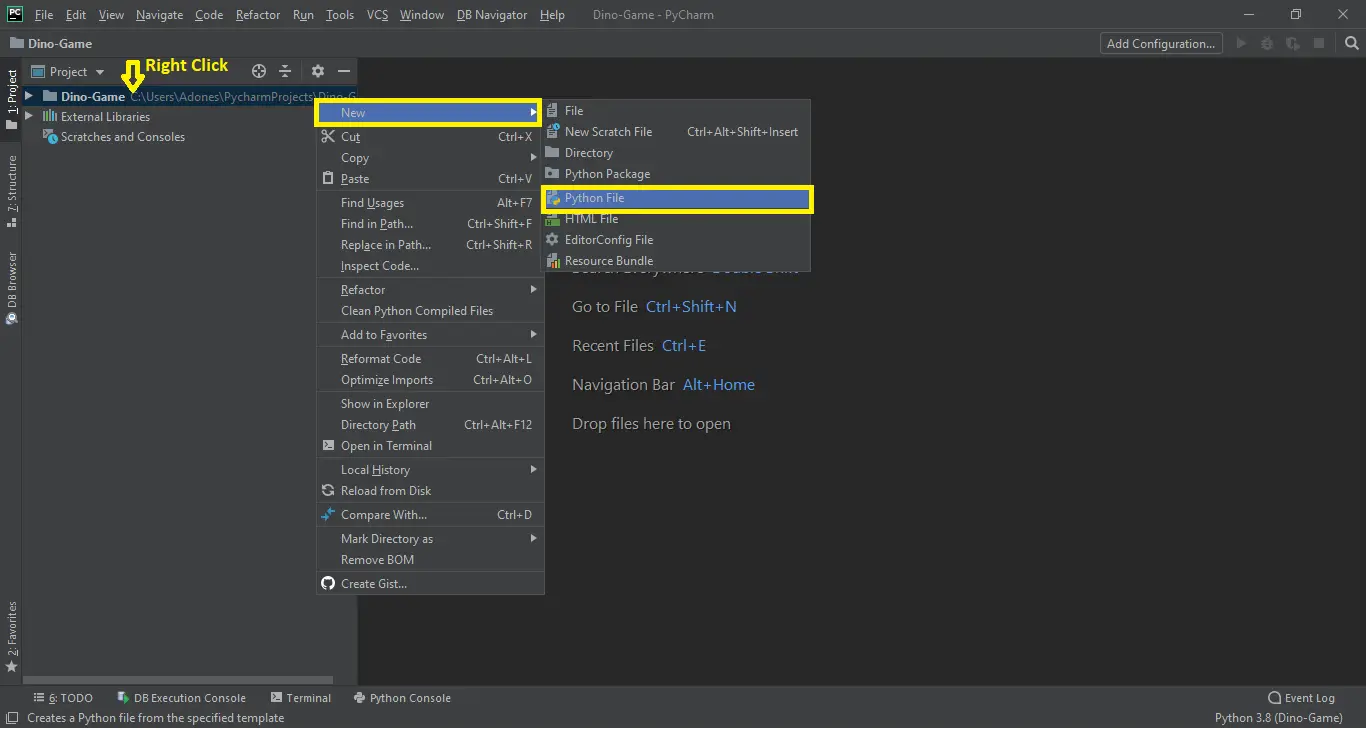Viewport: 1366px width, 730px height.
Task: Click the Cut scissors icon in context menu
Action: [328, 137]
